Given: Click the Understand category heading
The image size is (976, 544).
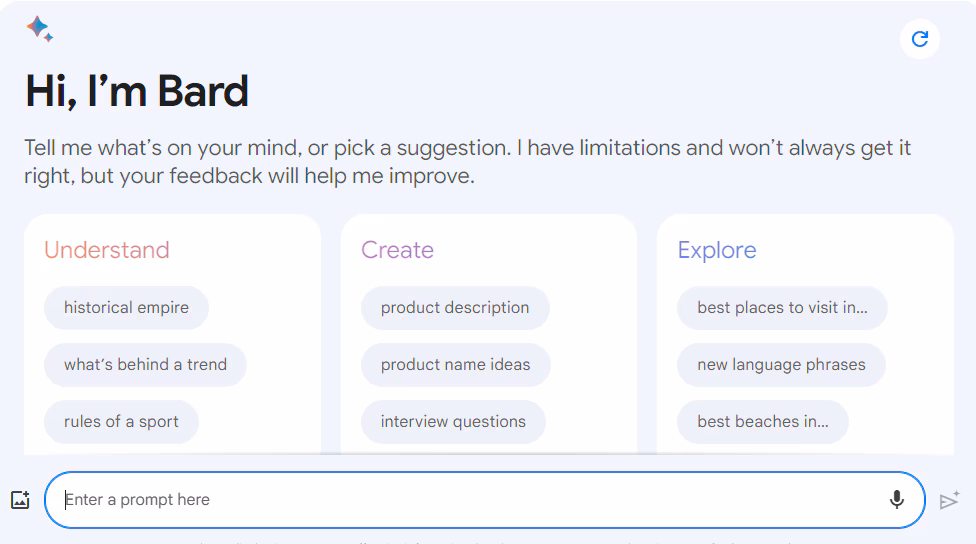Looking at the screenshot, I should click(107, 250).
